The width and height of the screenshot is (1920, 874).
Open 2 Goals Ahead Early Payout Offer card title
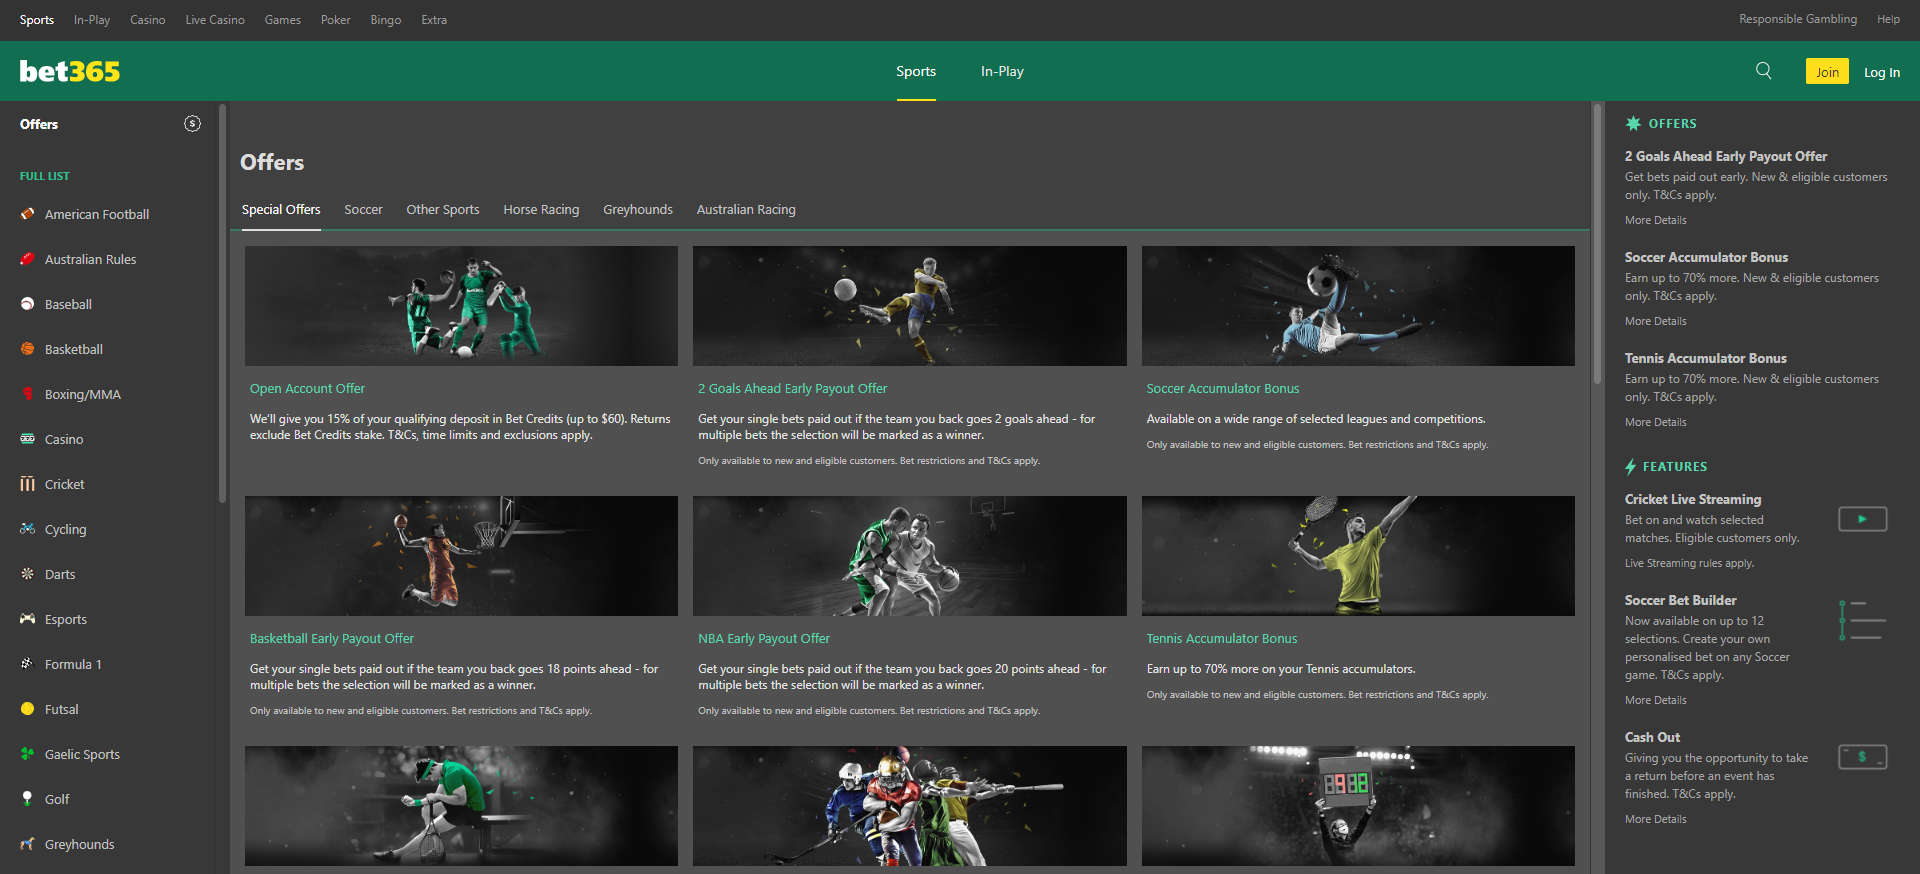[792, 389]
